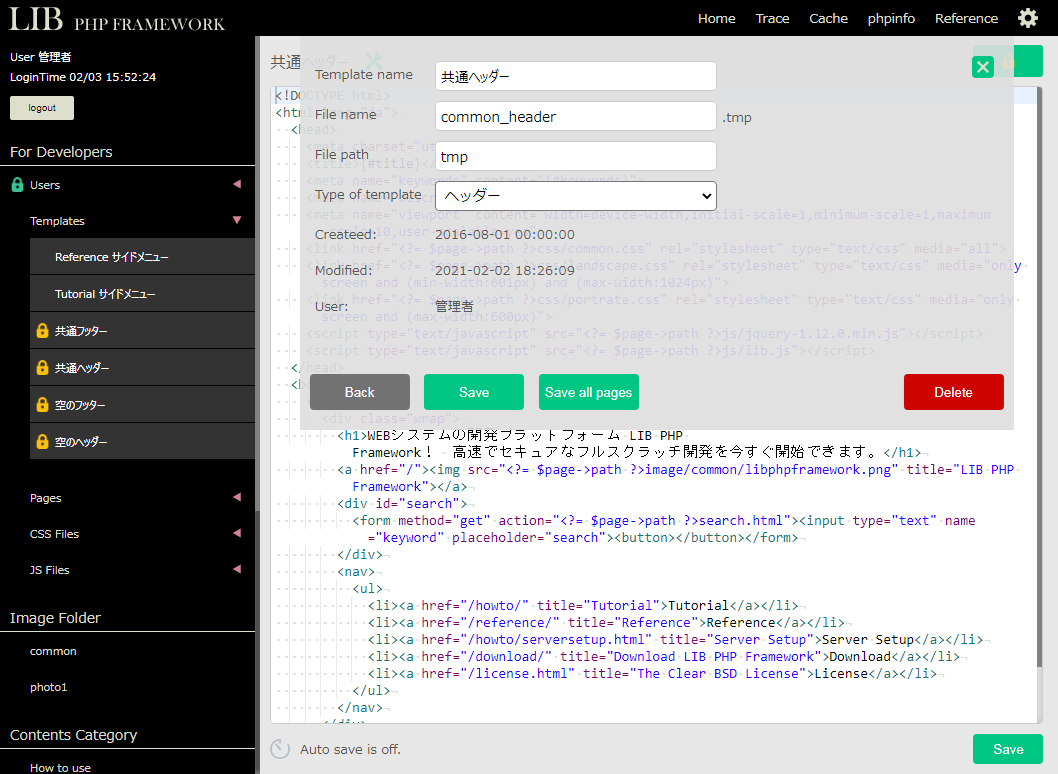Click the green lock icon beside Users

17,185
